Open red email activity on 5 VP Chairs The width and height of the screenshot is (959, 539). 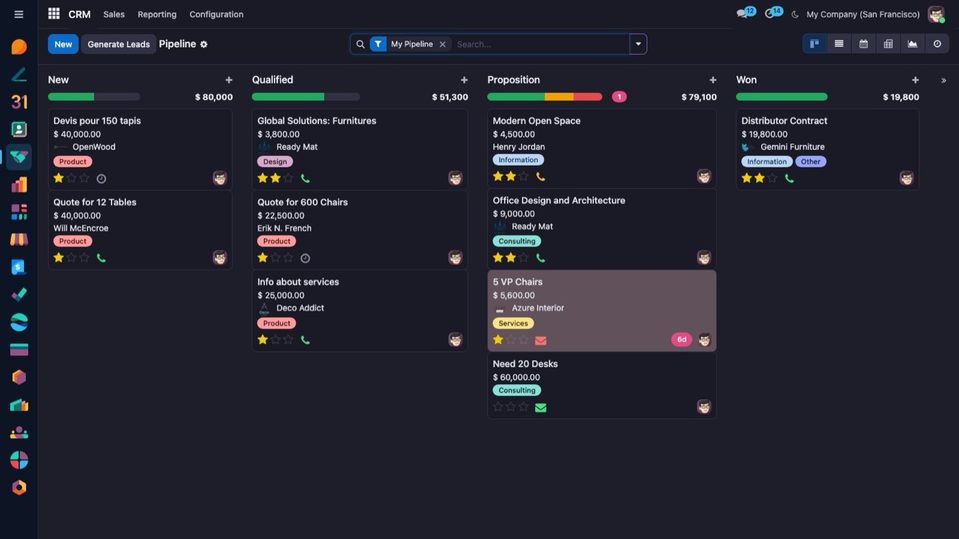(x=541, y=340)
